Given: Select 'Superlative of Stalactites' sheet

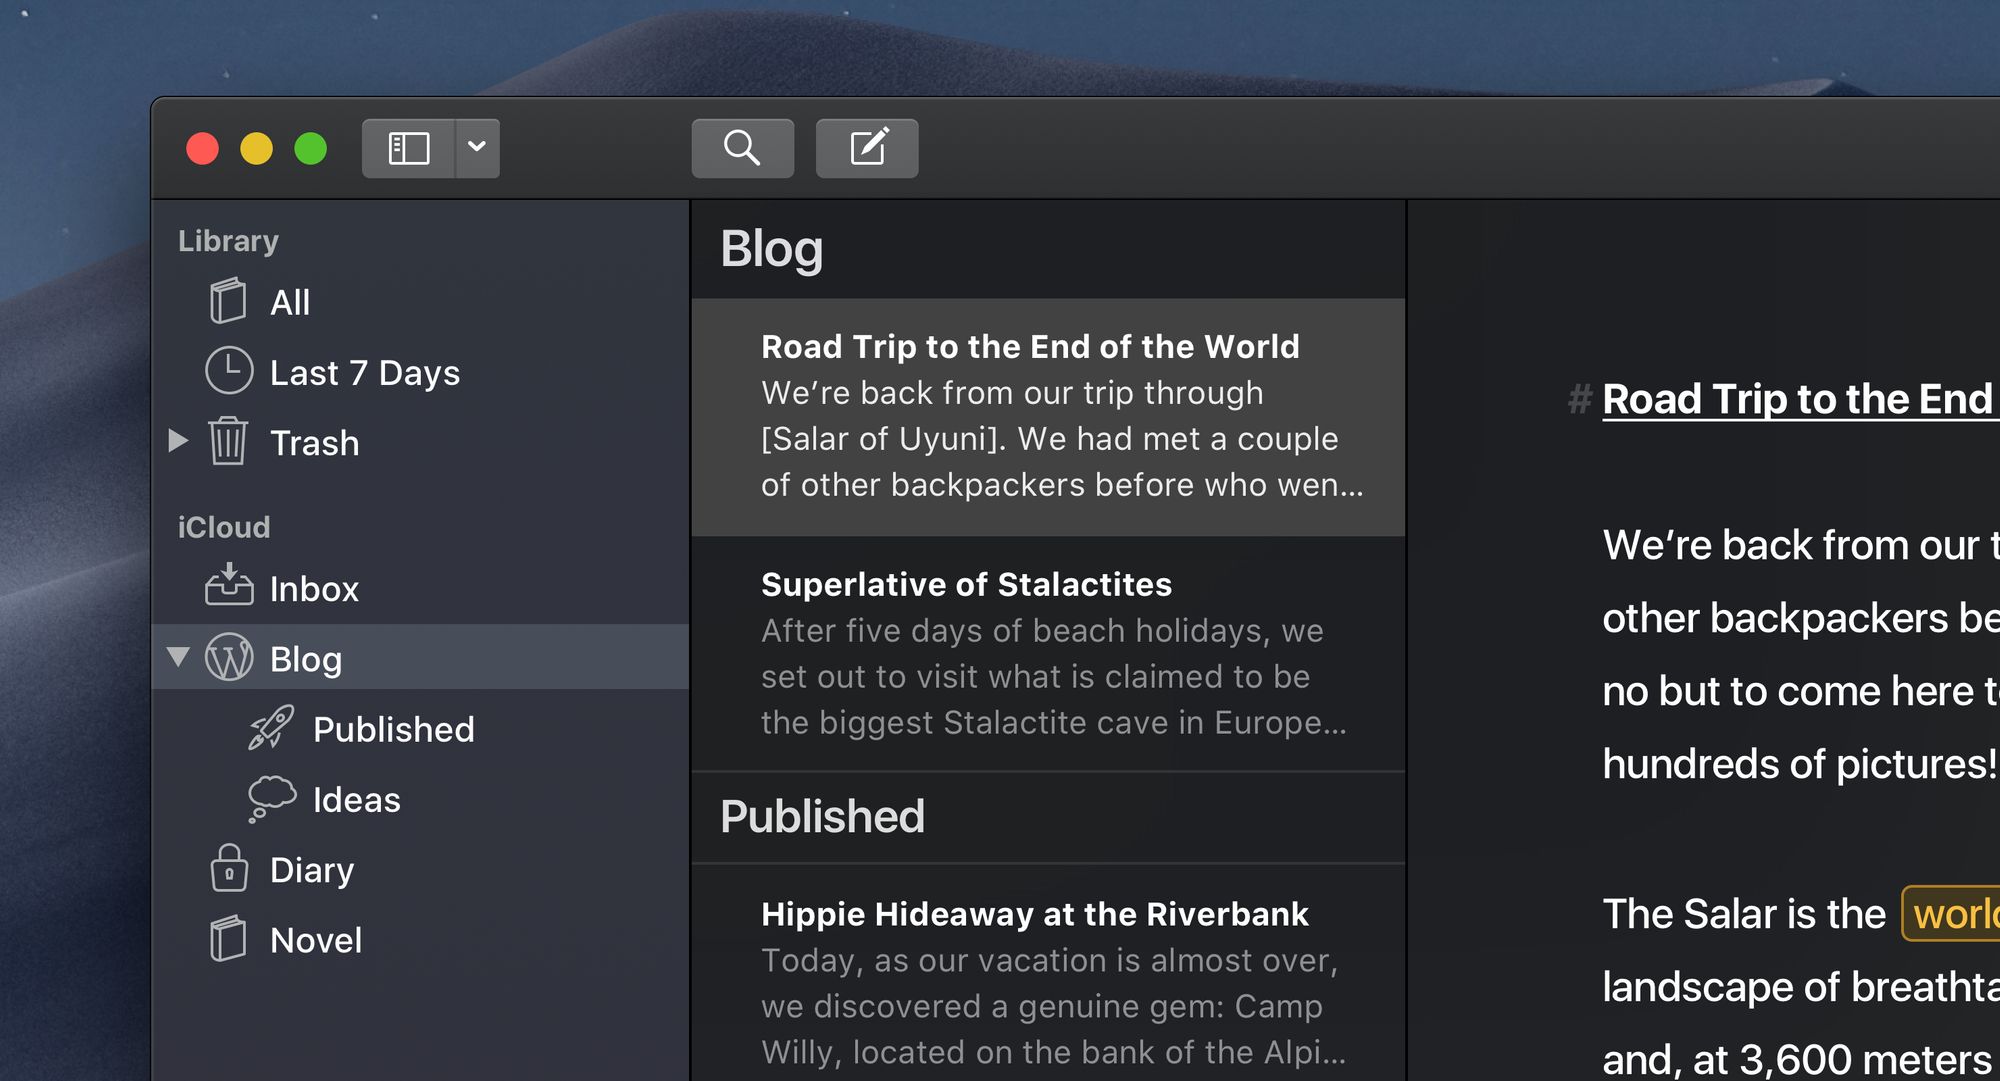Looking at the screenshot, I should click(x=1048, y=650).
